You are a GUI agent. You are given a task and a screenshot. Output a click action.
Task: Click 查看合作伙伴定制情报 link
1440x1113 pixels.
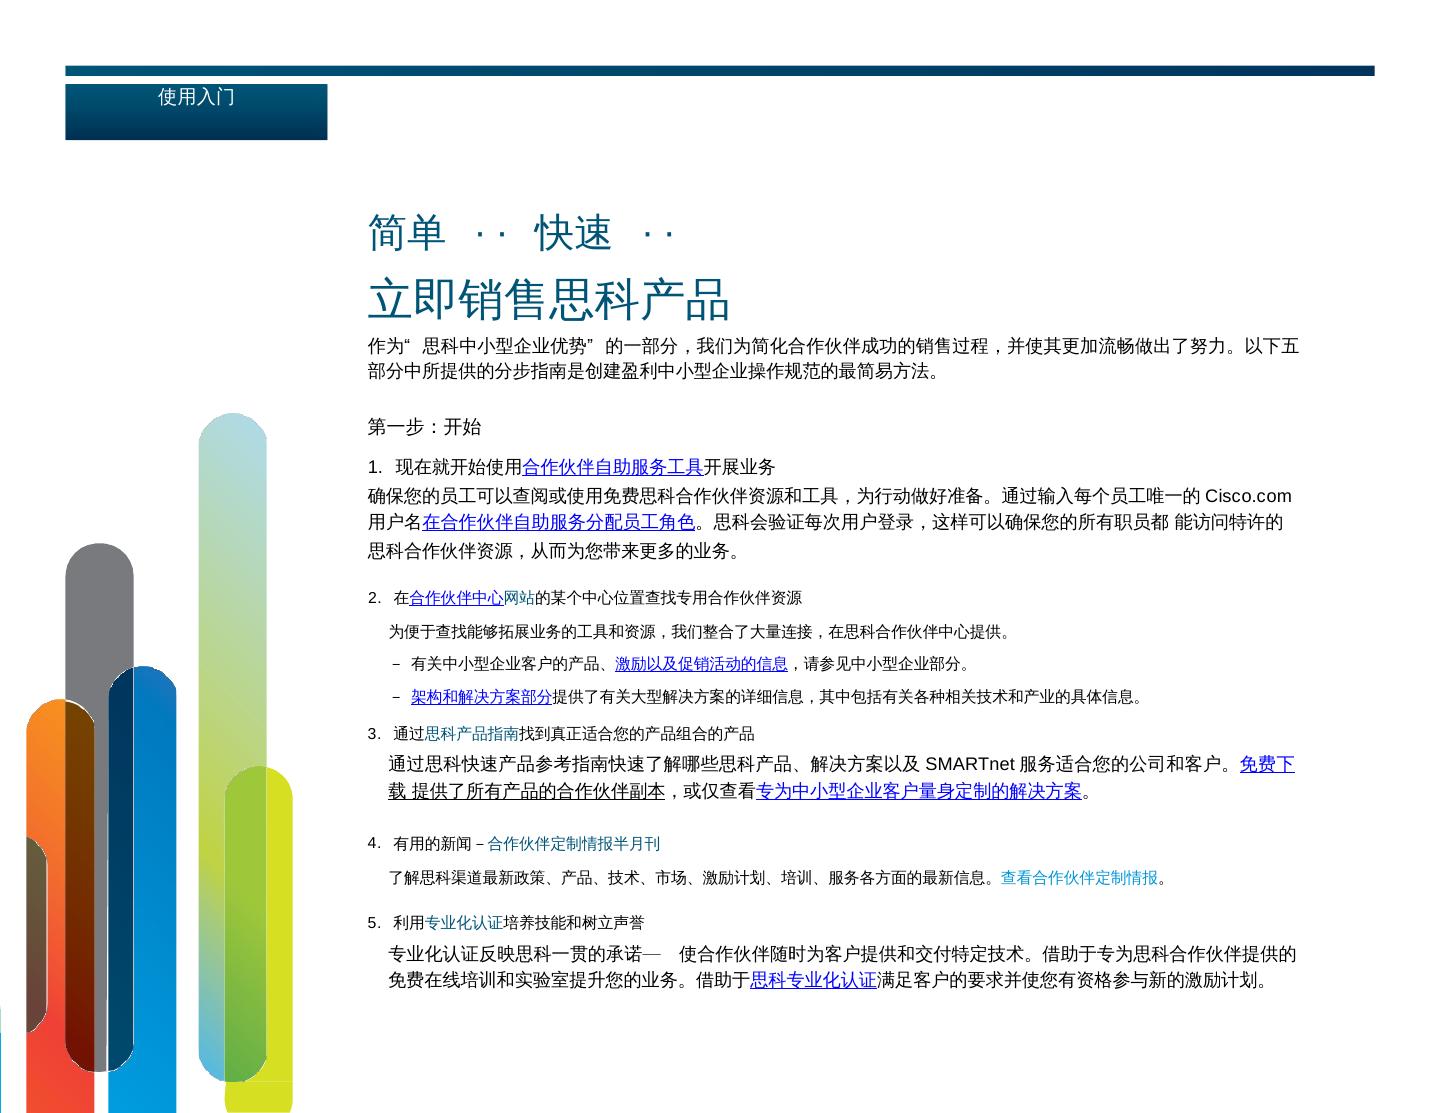click(x=1079, y=878)
